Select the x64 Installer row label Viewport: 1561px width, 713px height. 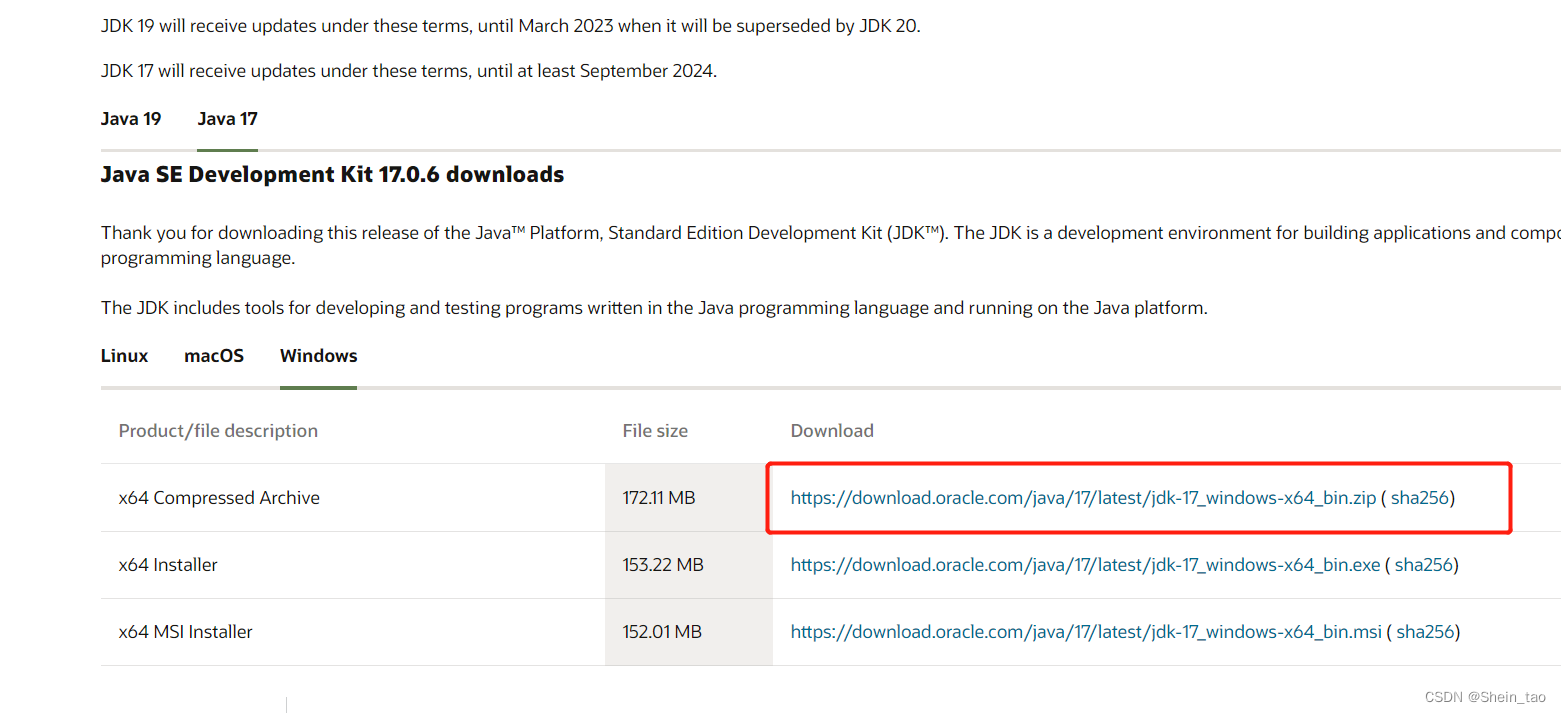168,564
